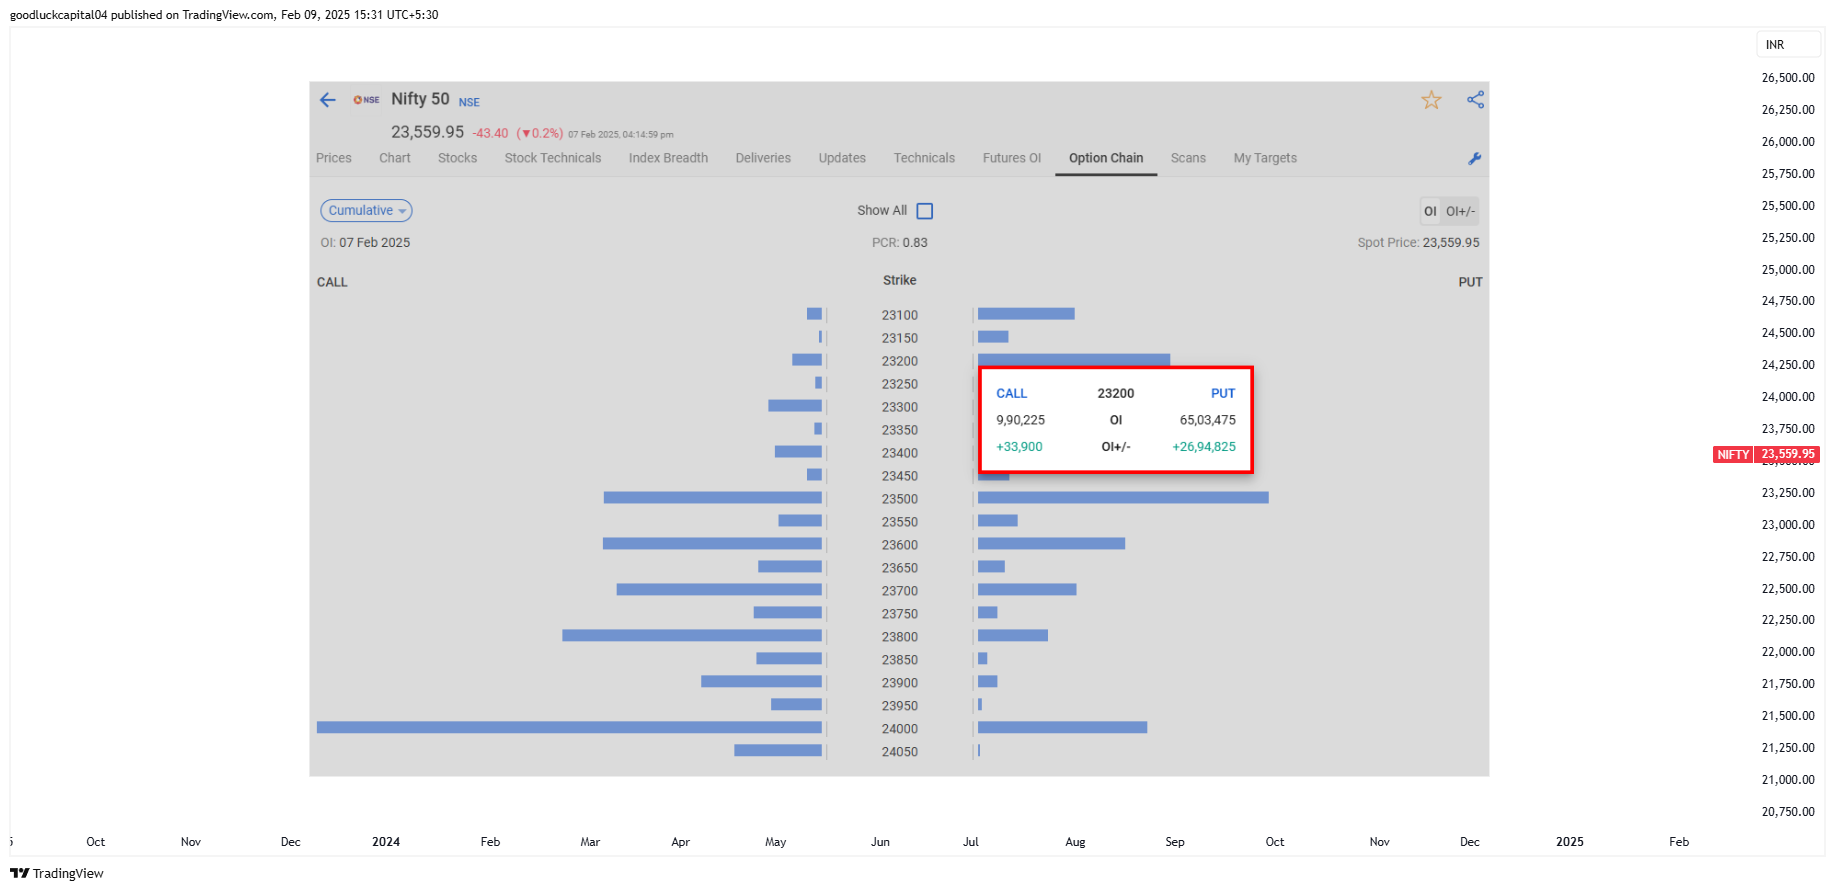Go back with the left arrow icon
The height and width of the screenshot is (891, 1835).
pos(327,100)
